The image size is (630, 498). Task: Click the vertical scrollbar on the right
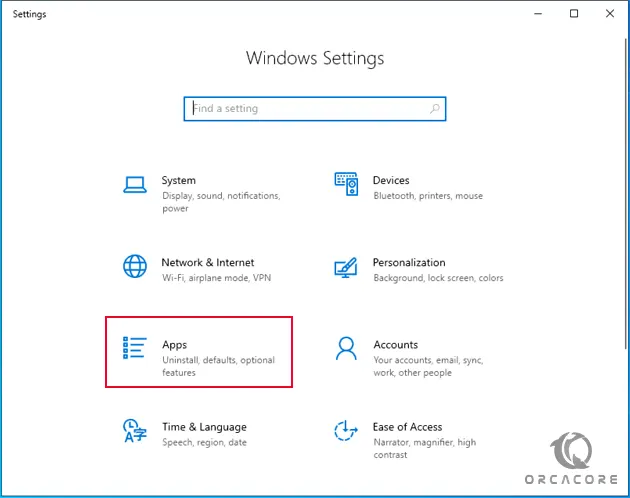click(626, 194)
